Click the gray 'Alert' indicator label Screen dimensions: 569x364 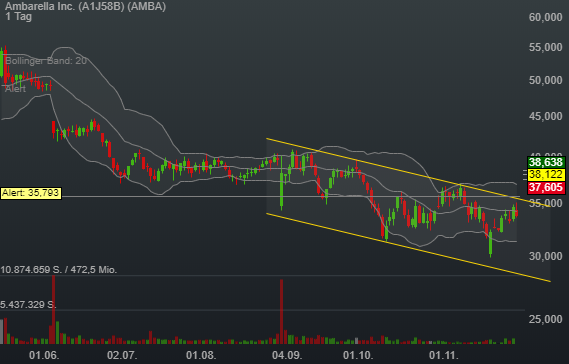coord(15,89)
